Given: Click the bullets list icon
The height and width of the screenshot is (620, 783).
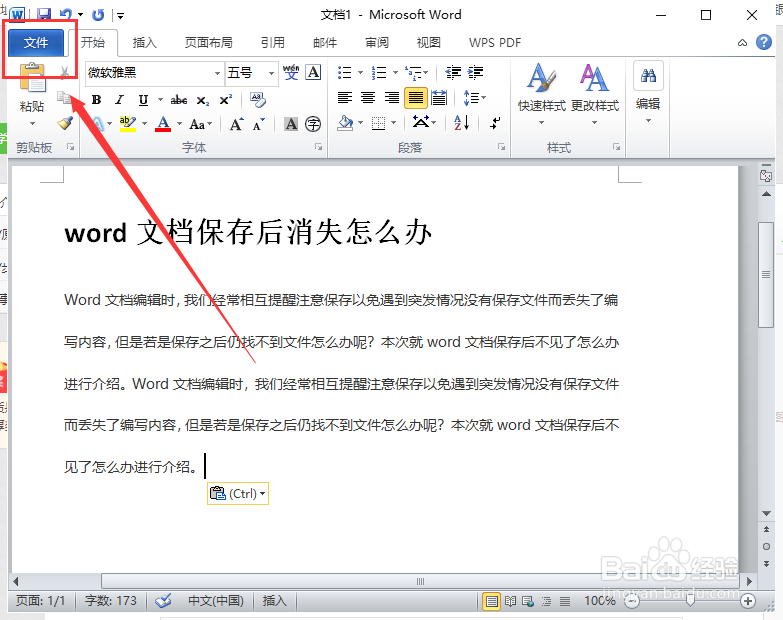Looking at the screenshot, I should point(345,72).
